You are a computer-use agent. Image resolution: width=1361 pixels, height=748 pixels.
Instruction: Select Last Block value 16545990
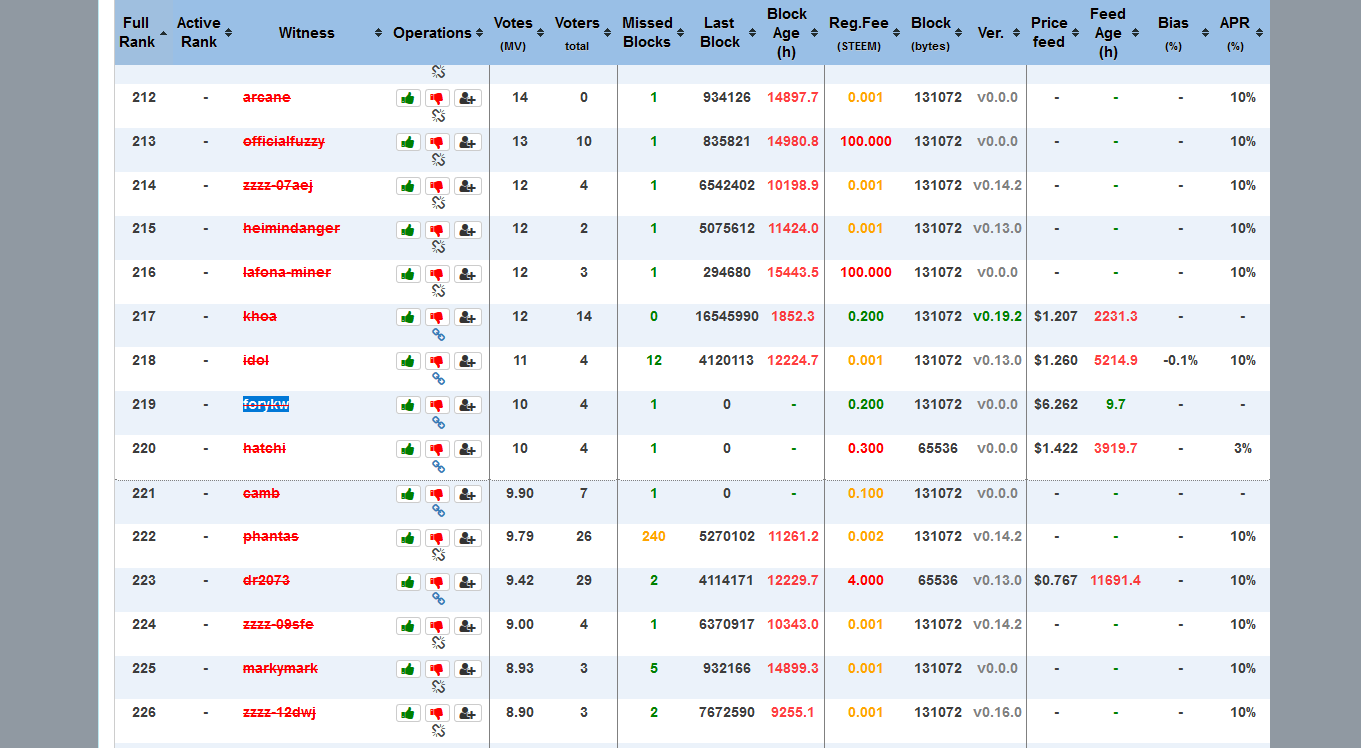click(x=727, y=316)
